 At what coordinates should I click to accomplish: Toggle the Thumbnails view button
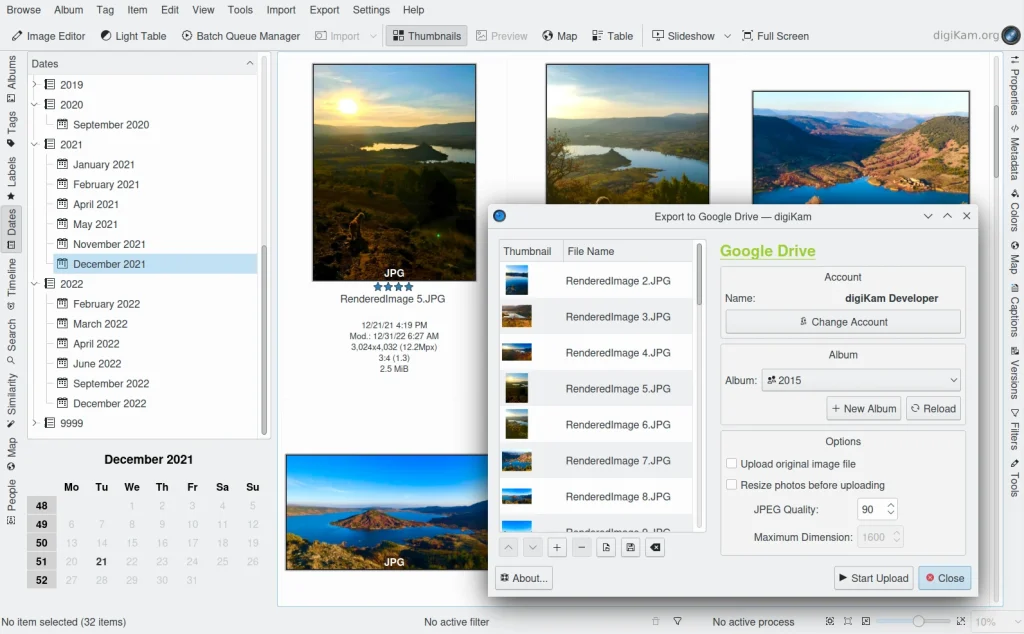(x=425, y=36)
